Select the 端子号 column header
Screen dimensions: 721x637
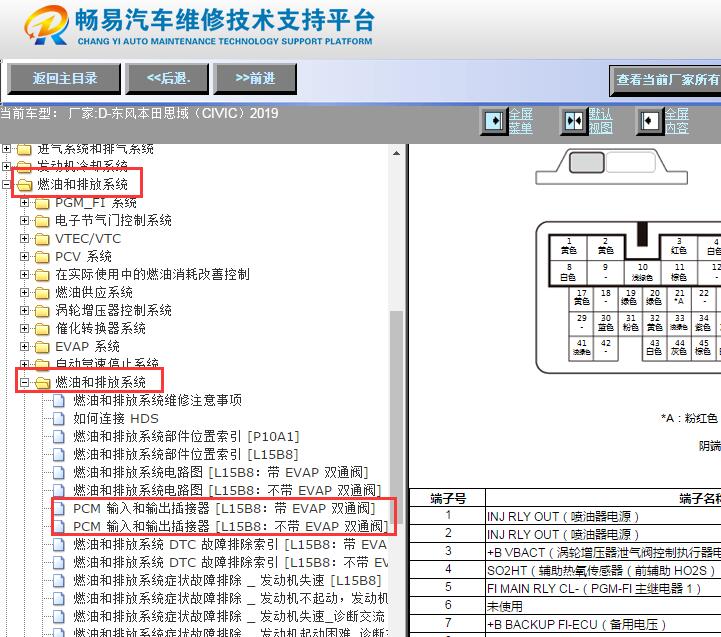click(448, 498)
